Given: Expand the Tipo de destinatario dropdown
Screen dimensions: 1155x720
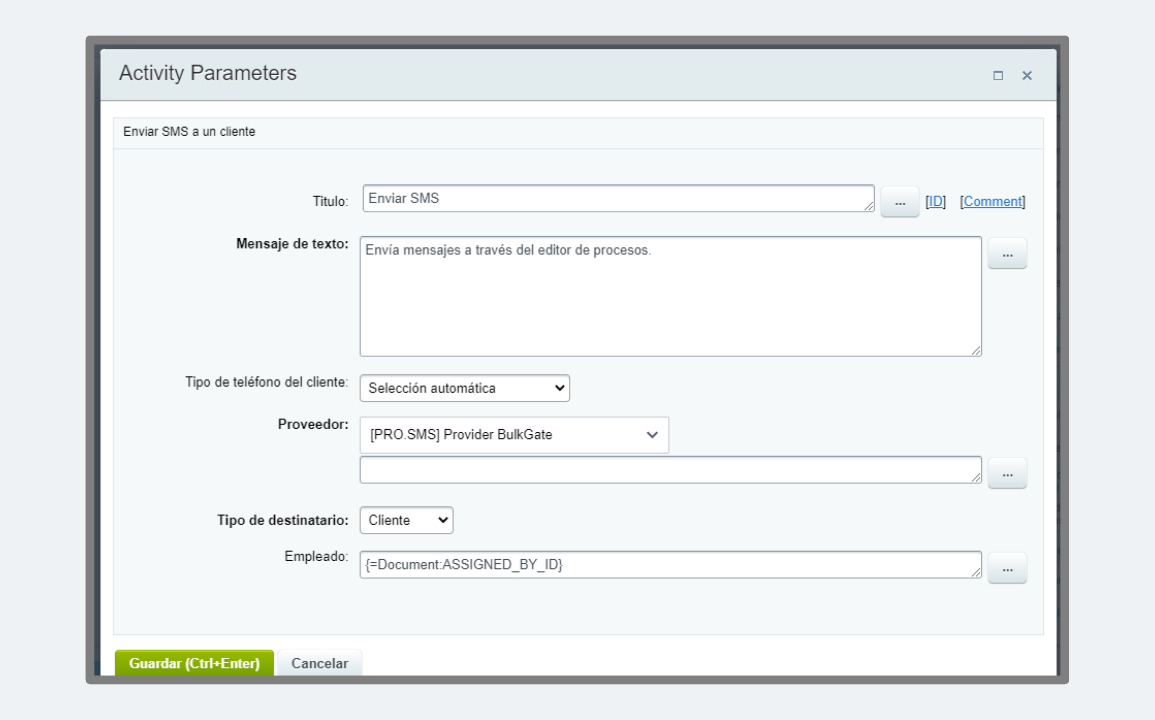Looking at the screenshot, I should click(x=406, y=520).
